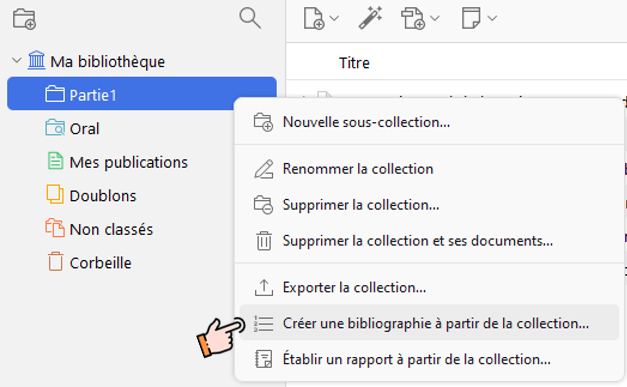The height and width of the screenshot is (387, 627).
Task: Click the new item document icon
Action: pos(314,18)
